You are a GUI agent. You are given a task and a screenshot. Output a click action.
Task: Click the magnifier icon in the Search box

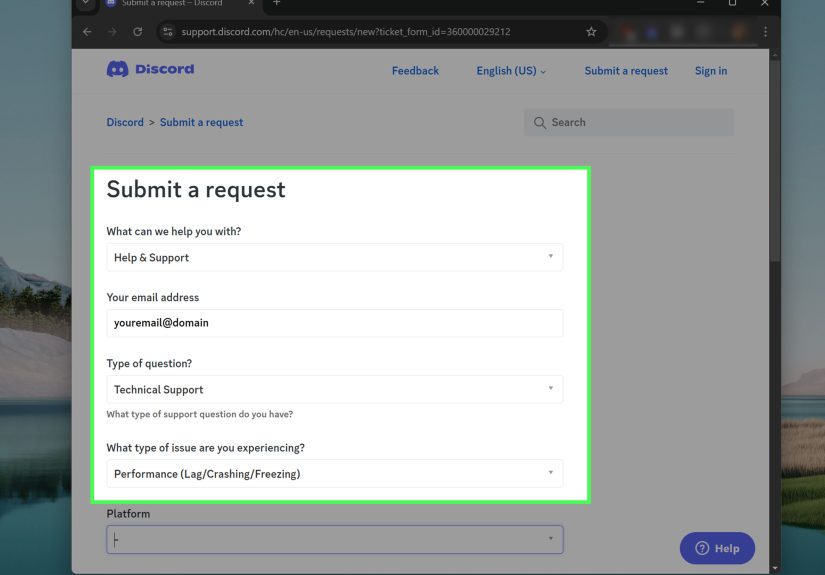point(540,123)
